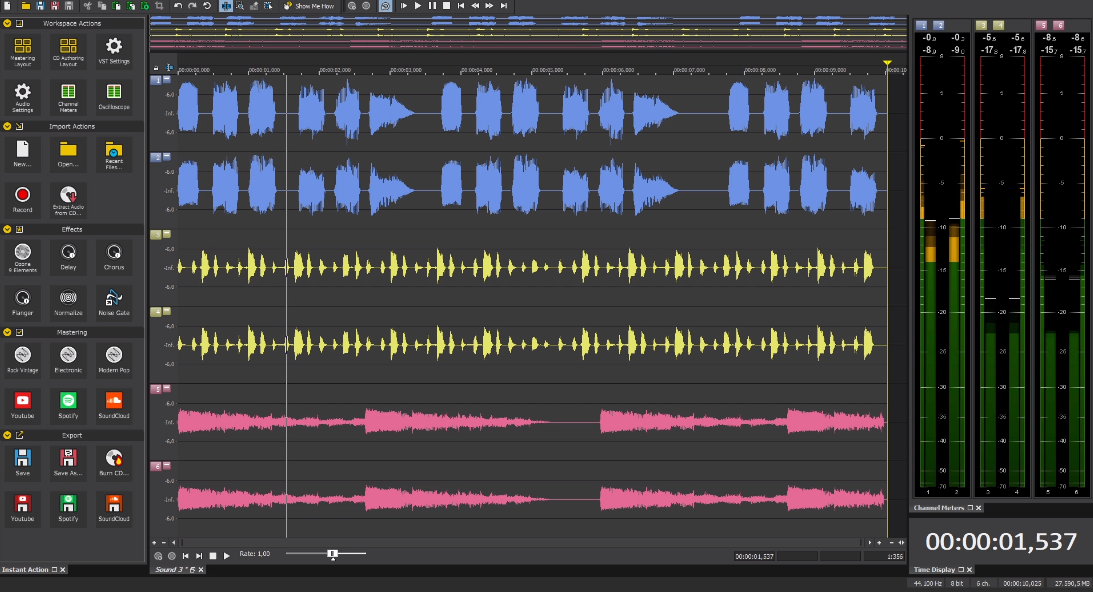The image size is (1093, 592).
Task: Adjust the playback Rate slider
Action: [333, 552]
